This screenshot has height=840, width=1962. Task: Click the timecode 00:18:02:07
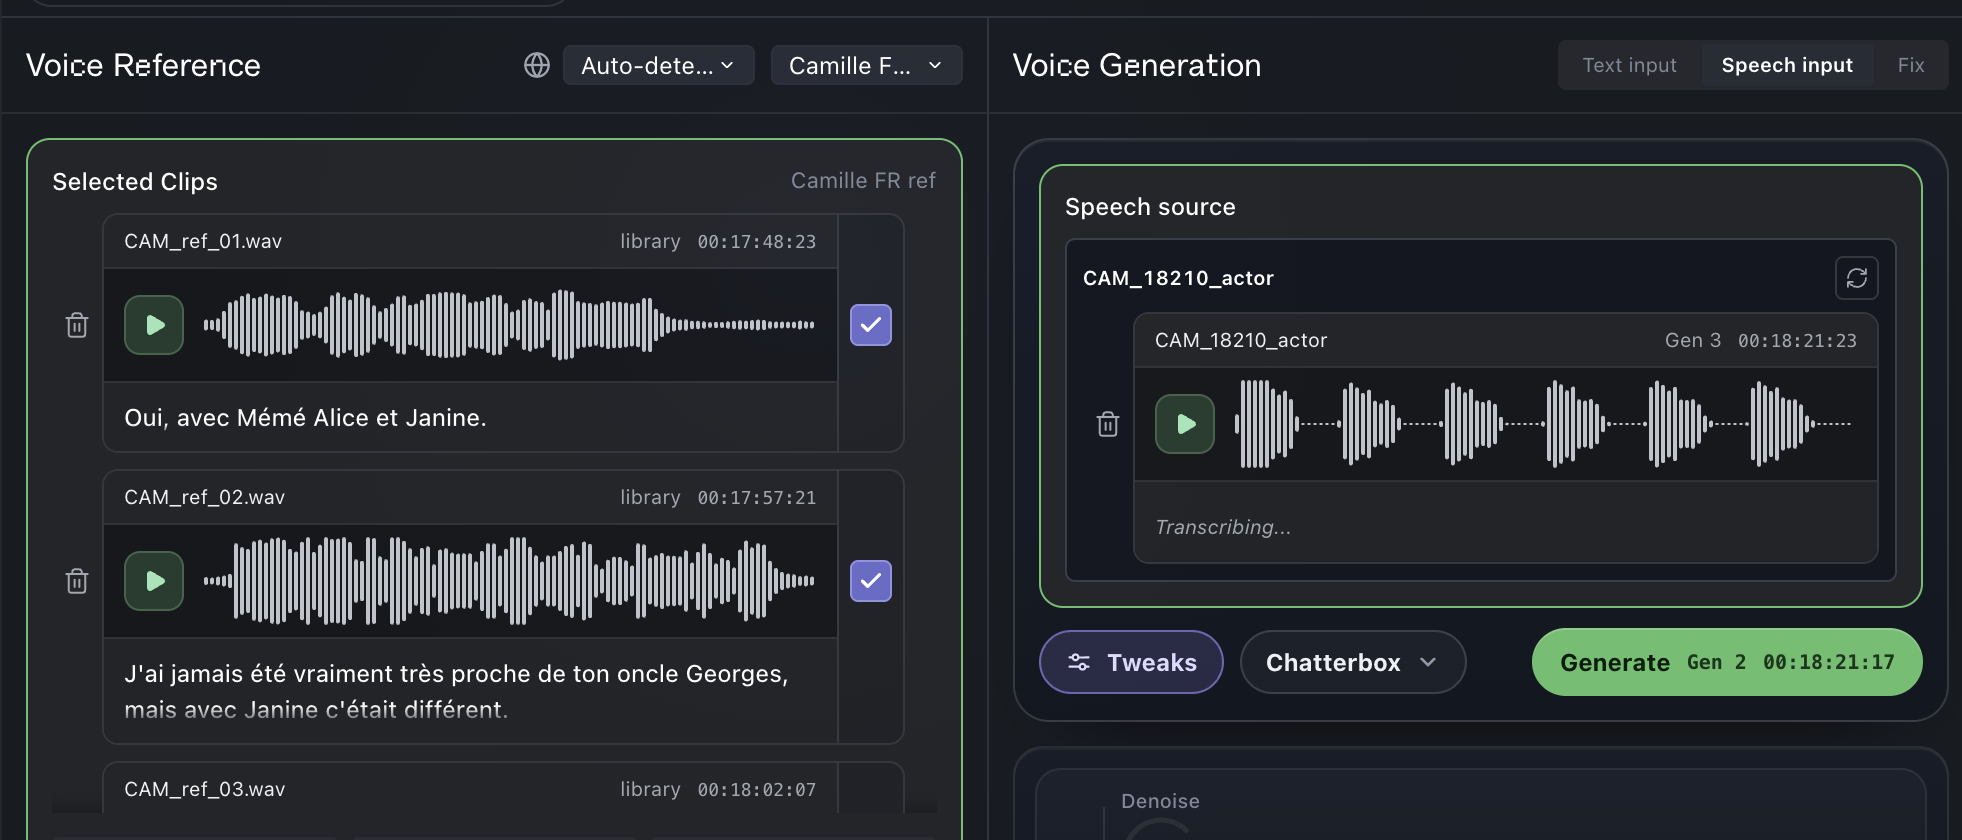tap(757, 789)
